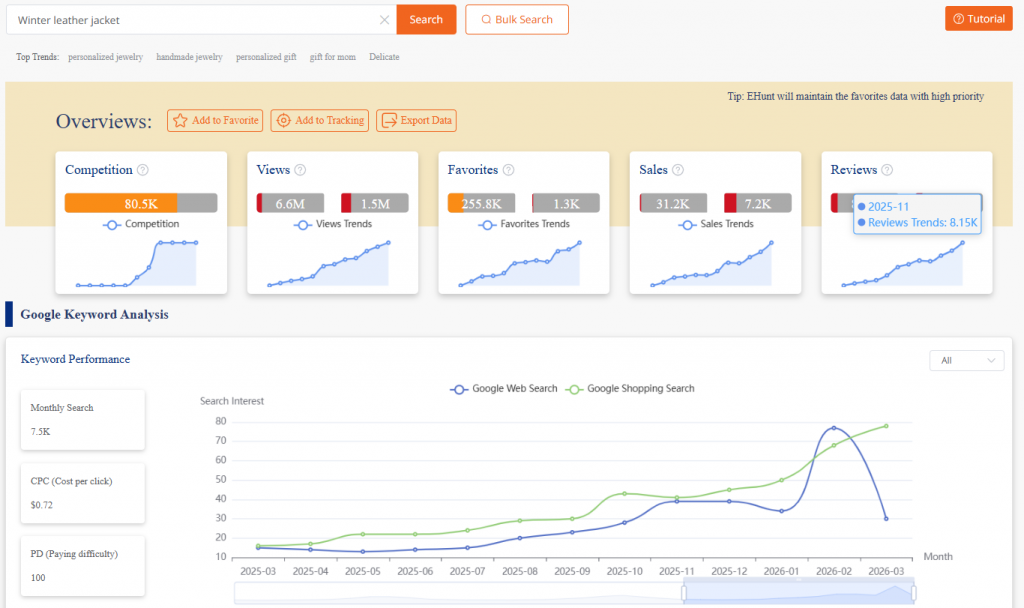Screen dimensions: 1024x608
Task: Toggle the Views Trends legend marker
Action: (x=302, y=224)
